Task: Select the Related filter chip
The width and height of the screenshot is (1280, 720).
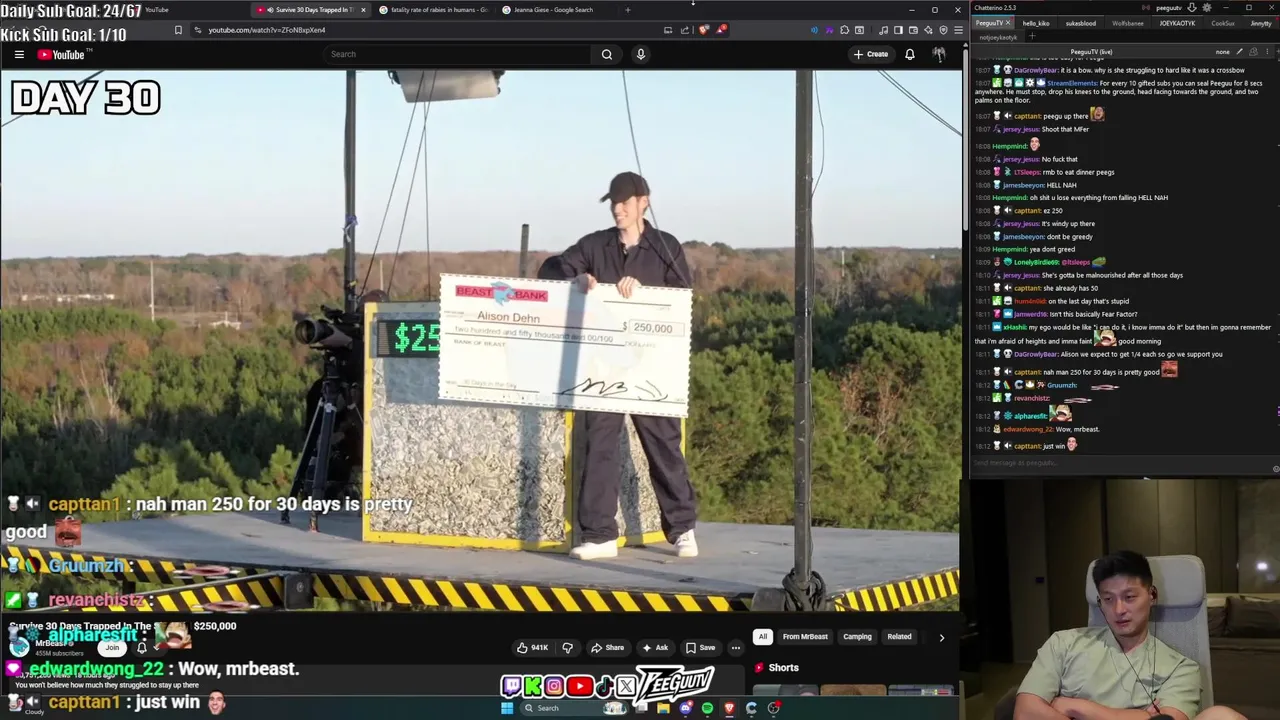Action: coord(899,636)
